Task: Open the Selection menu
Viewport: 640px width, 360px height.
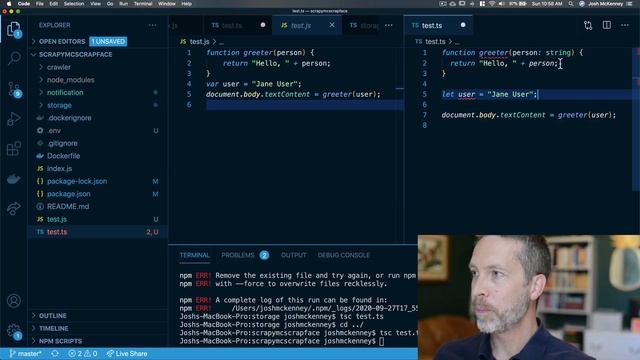Action: pyautogui.click(x=74, y=4)
